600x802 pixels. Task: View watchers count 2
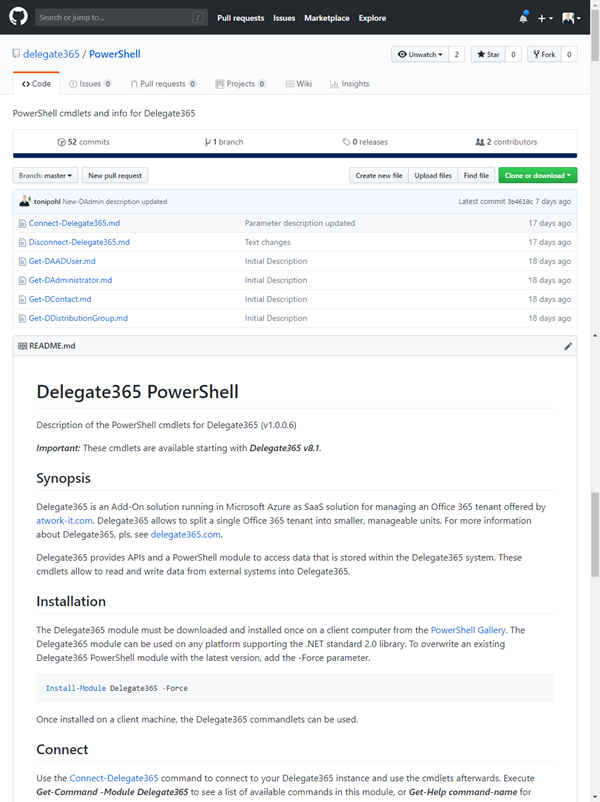click(x=456, y=54)
